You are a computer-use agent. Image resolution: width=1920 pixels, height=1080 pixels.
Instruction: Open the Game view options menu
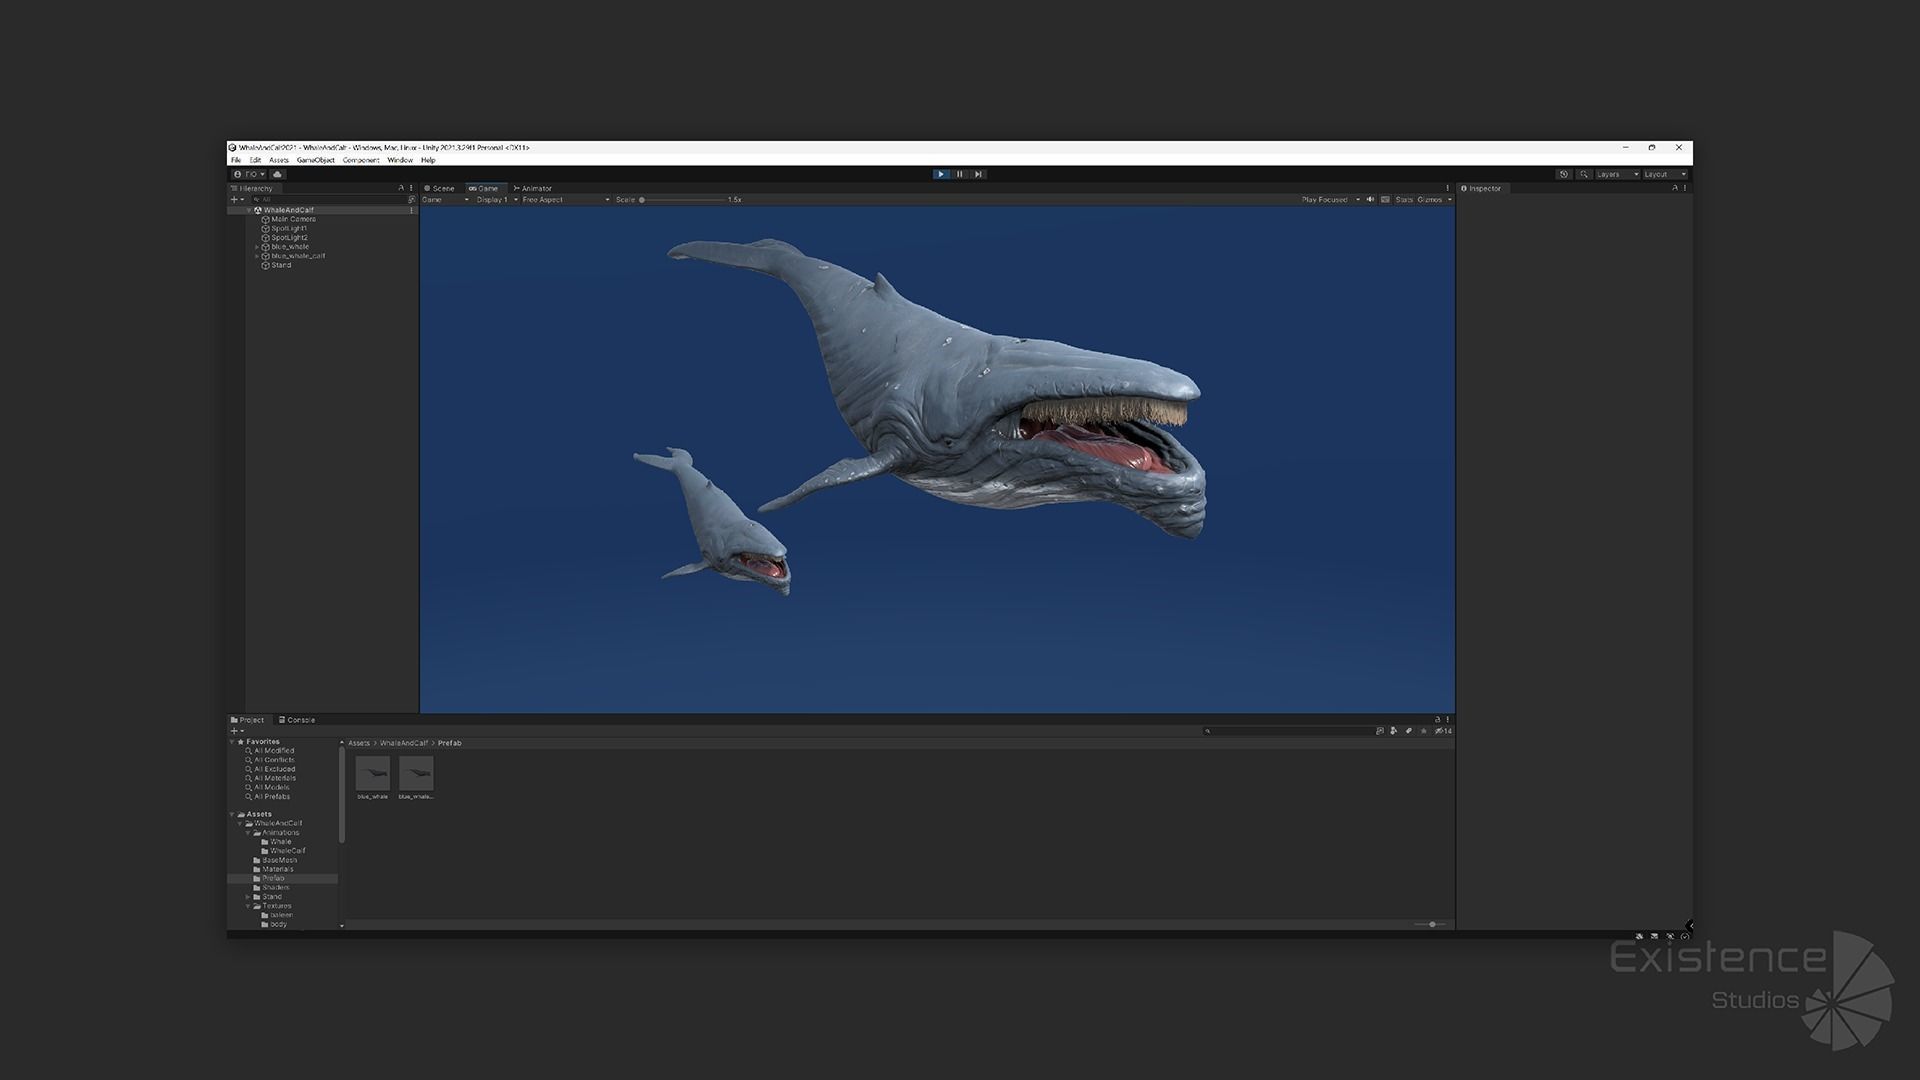1447,188
